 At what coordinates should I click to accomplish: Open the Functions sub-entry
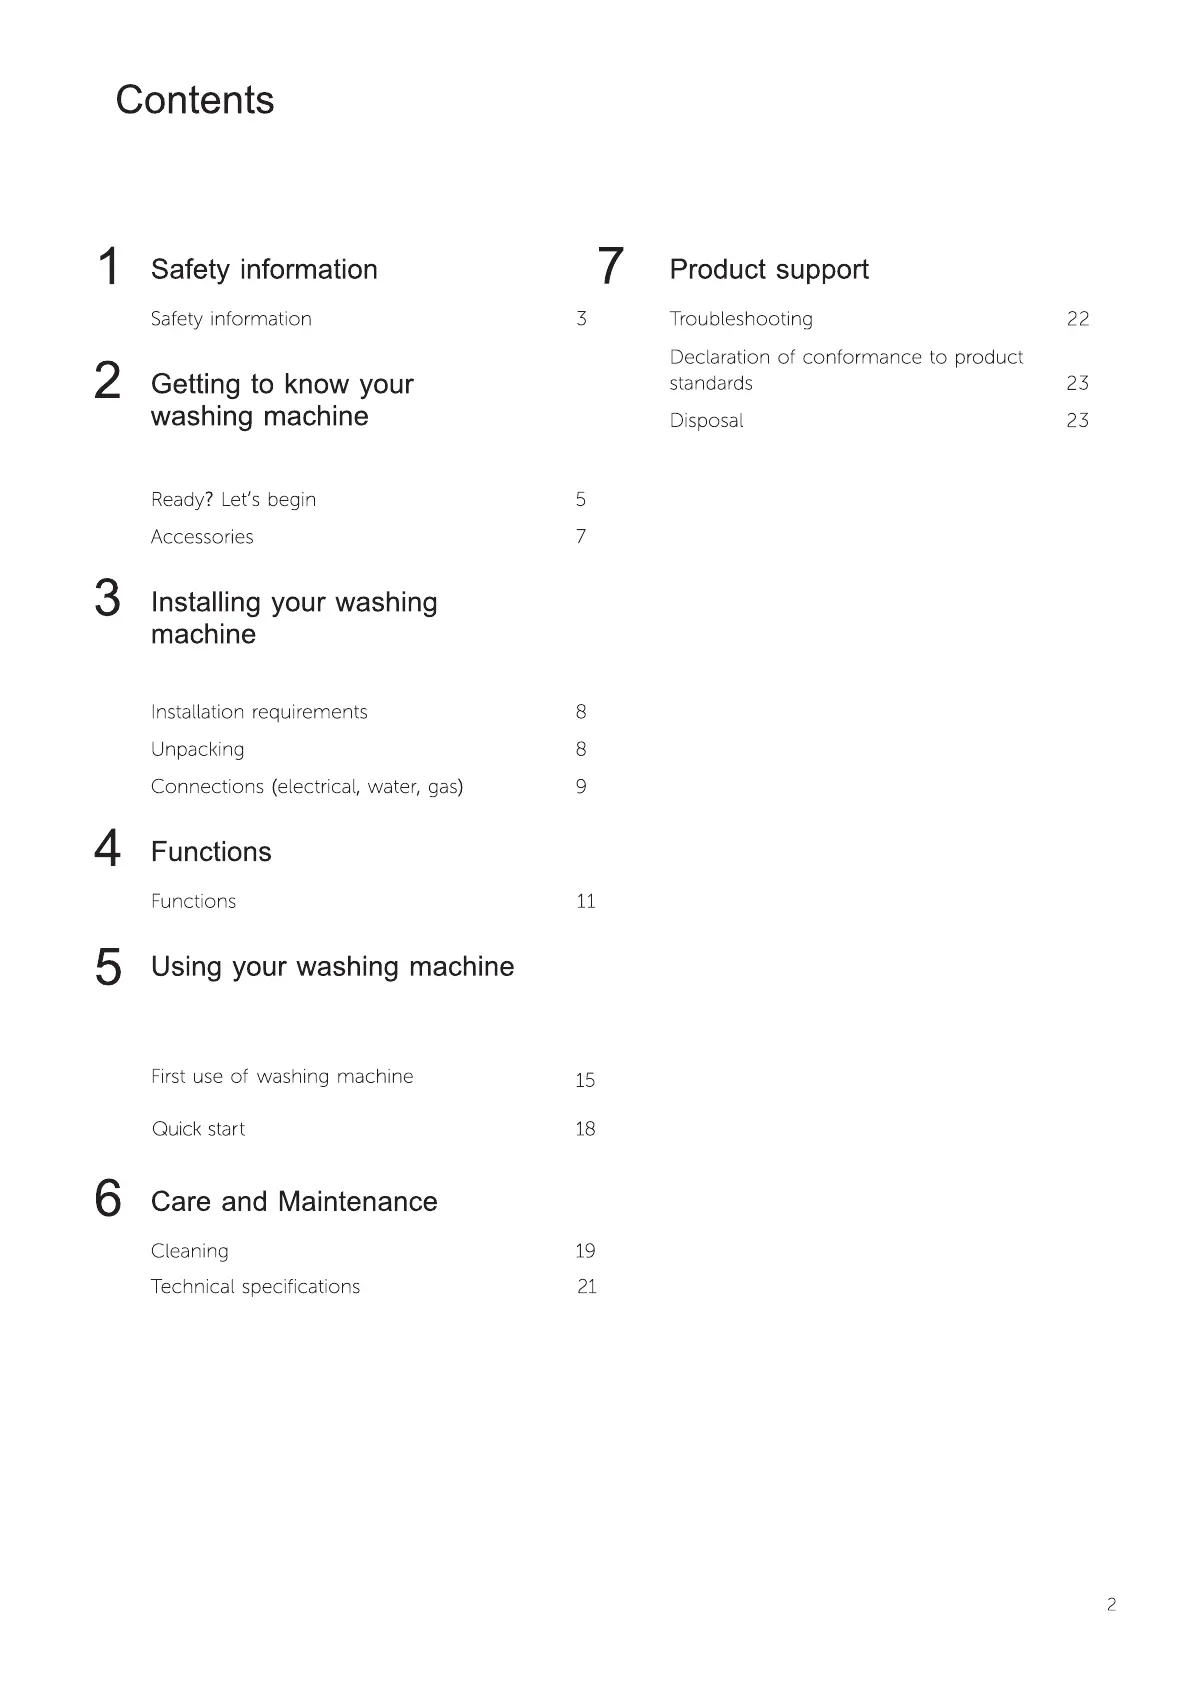pos(193,901)
